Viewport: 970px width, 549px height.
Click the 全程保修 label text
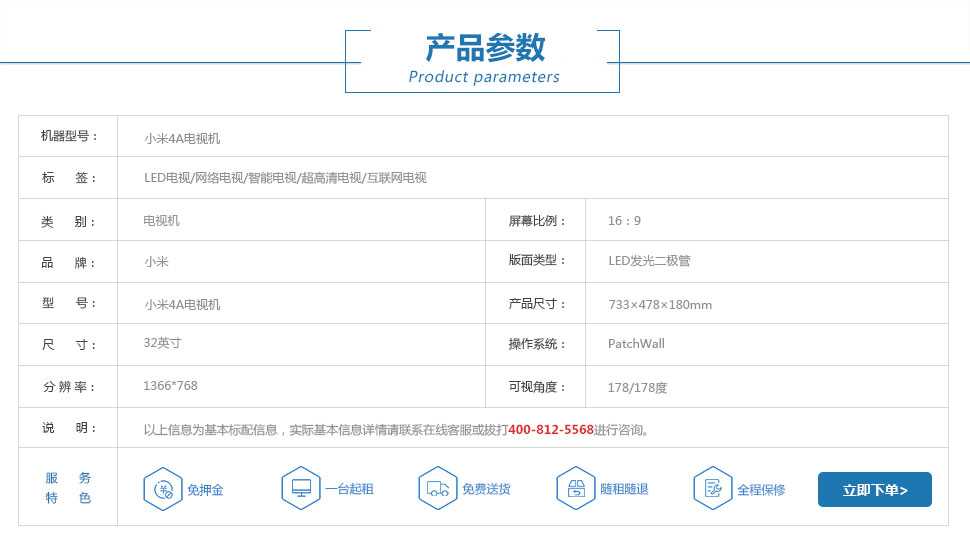[762, 490]
